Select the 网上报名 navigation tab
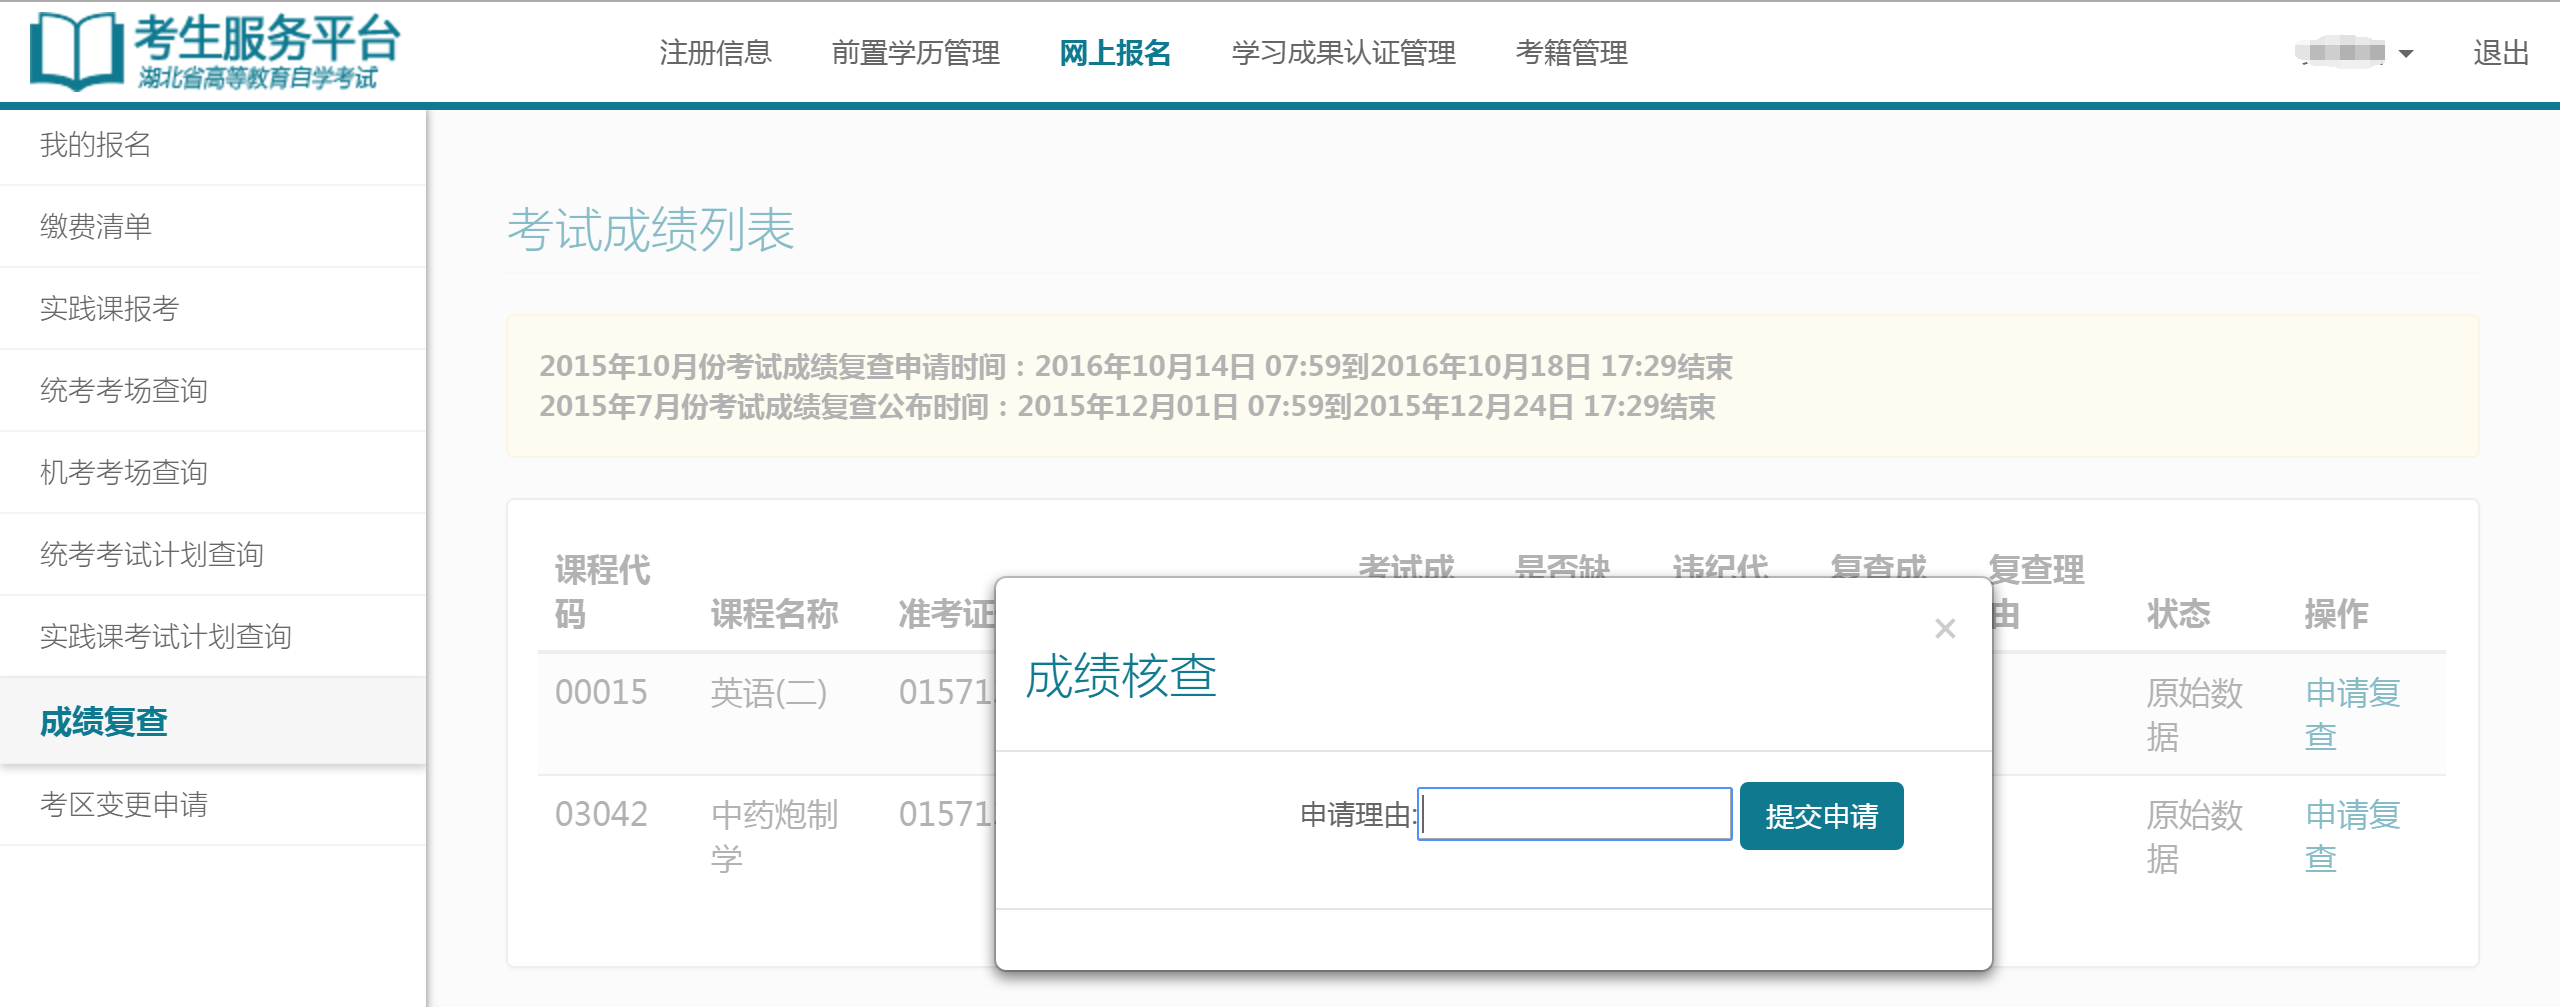Screen dimensions: 2560x1007 1115,53
